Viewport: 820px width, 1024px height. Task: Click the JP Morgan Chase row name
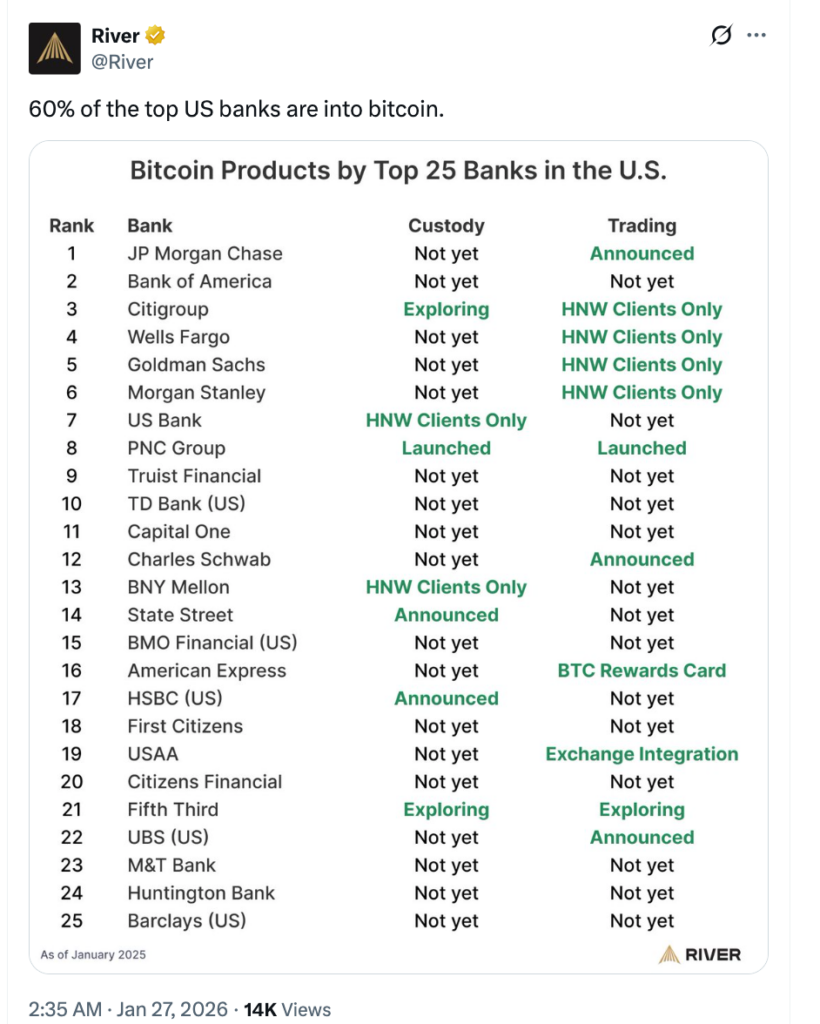pyautogui.click(x=205, y=254)
